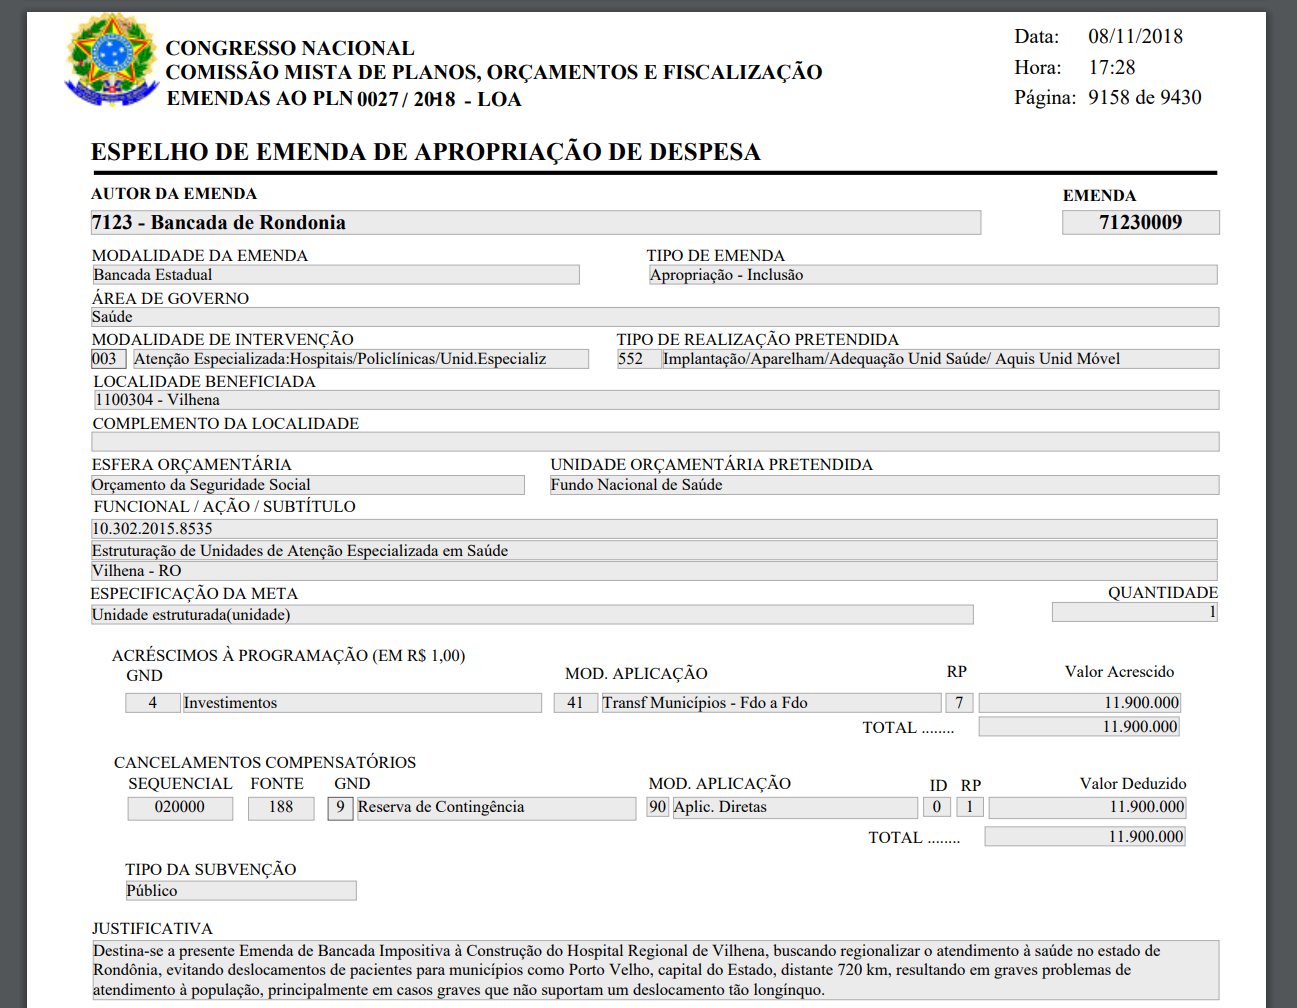Click the Sequencial field '020000'
This screenshot has width=1297, height=1008.
(x=180, y=807)
